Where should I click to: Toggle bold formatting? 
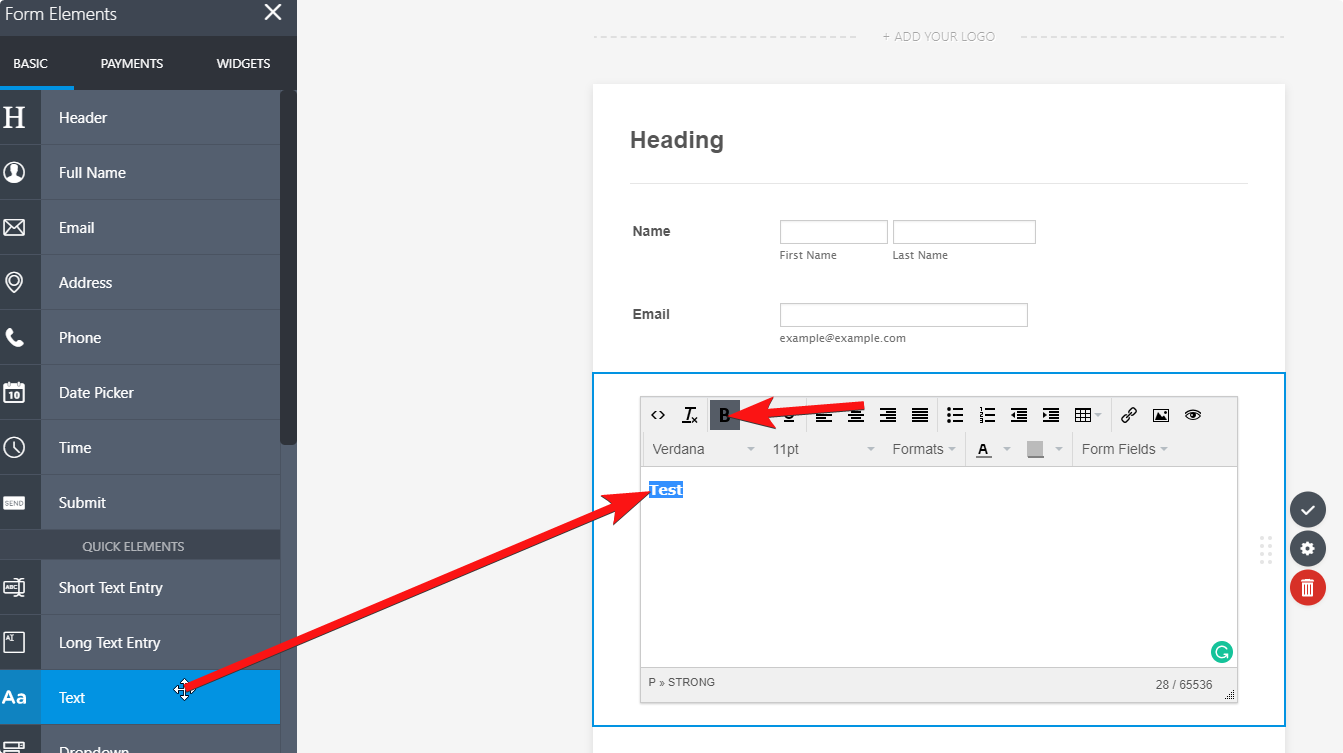(724, 415)
